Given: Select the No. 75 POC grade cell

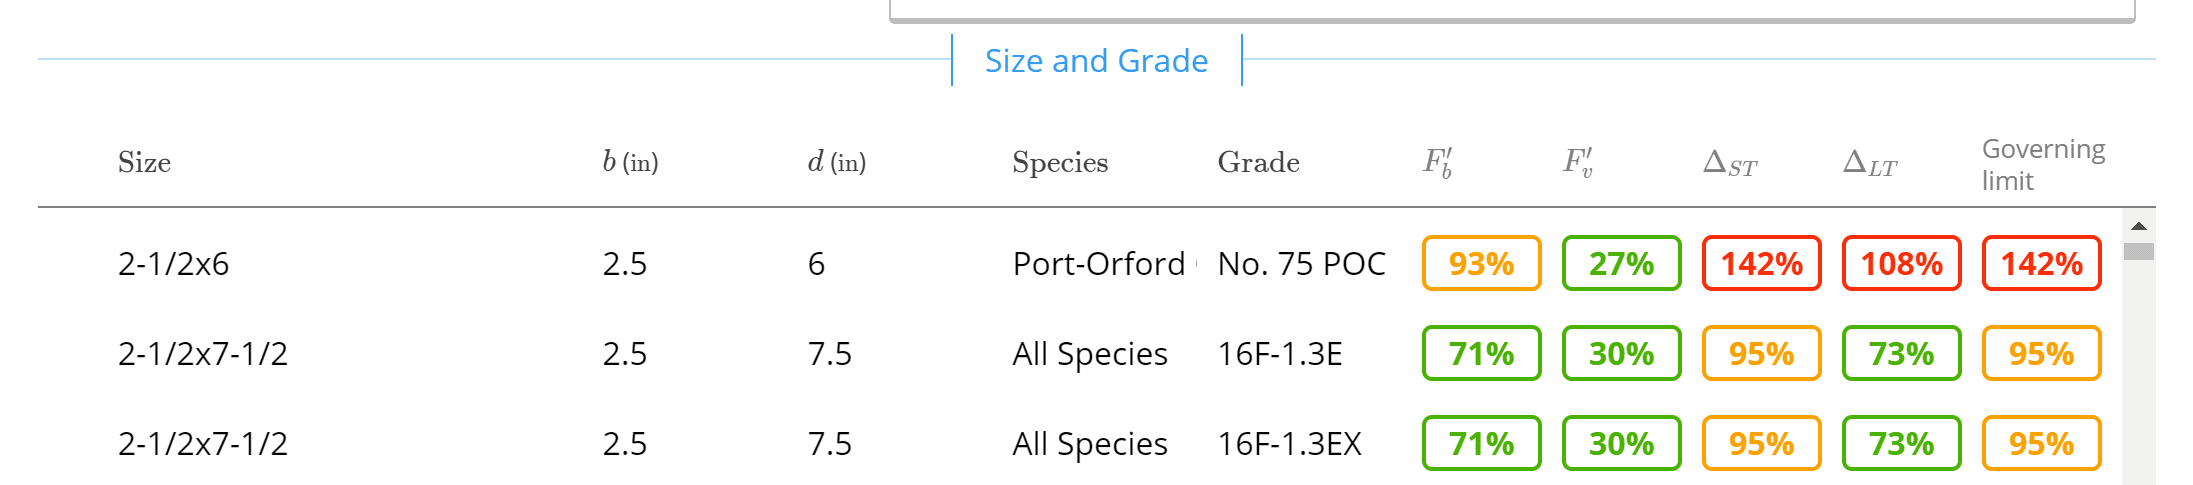Looking at the screenshot, I should pyautogui.click(x=1301, y=264).
